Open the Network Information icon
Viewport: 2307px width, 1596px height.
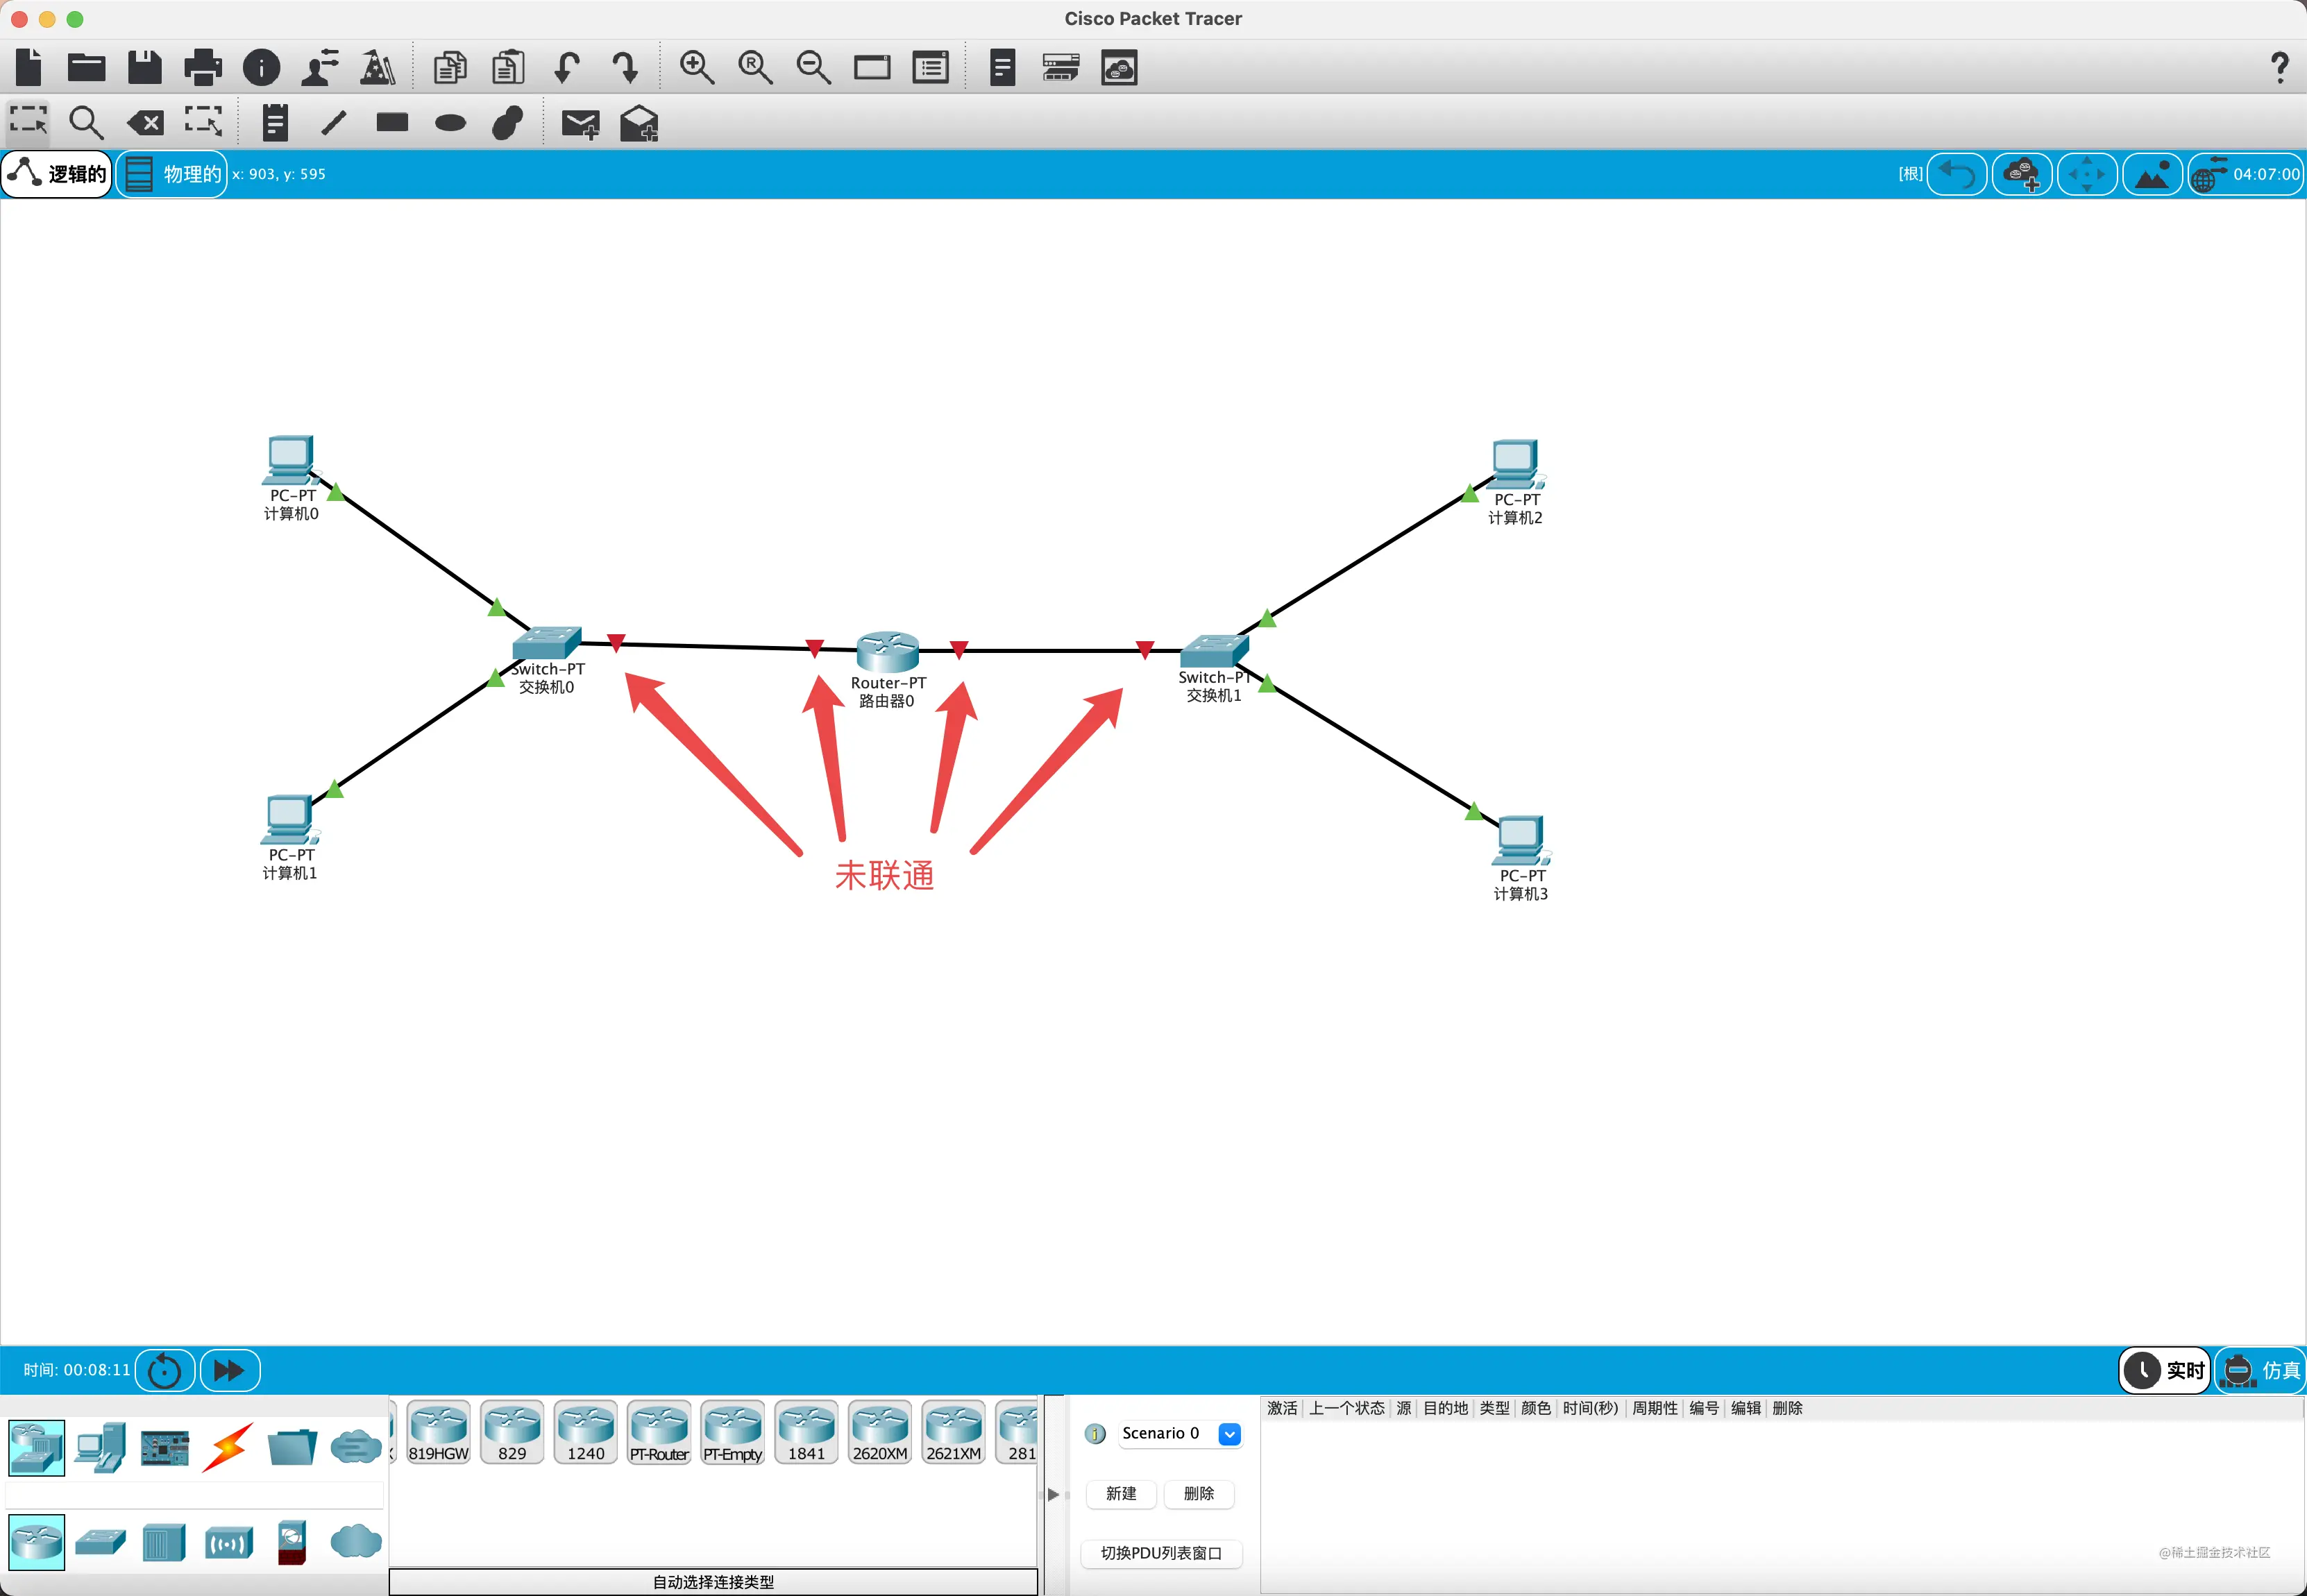point(262,67)
